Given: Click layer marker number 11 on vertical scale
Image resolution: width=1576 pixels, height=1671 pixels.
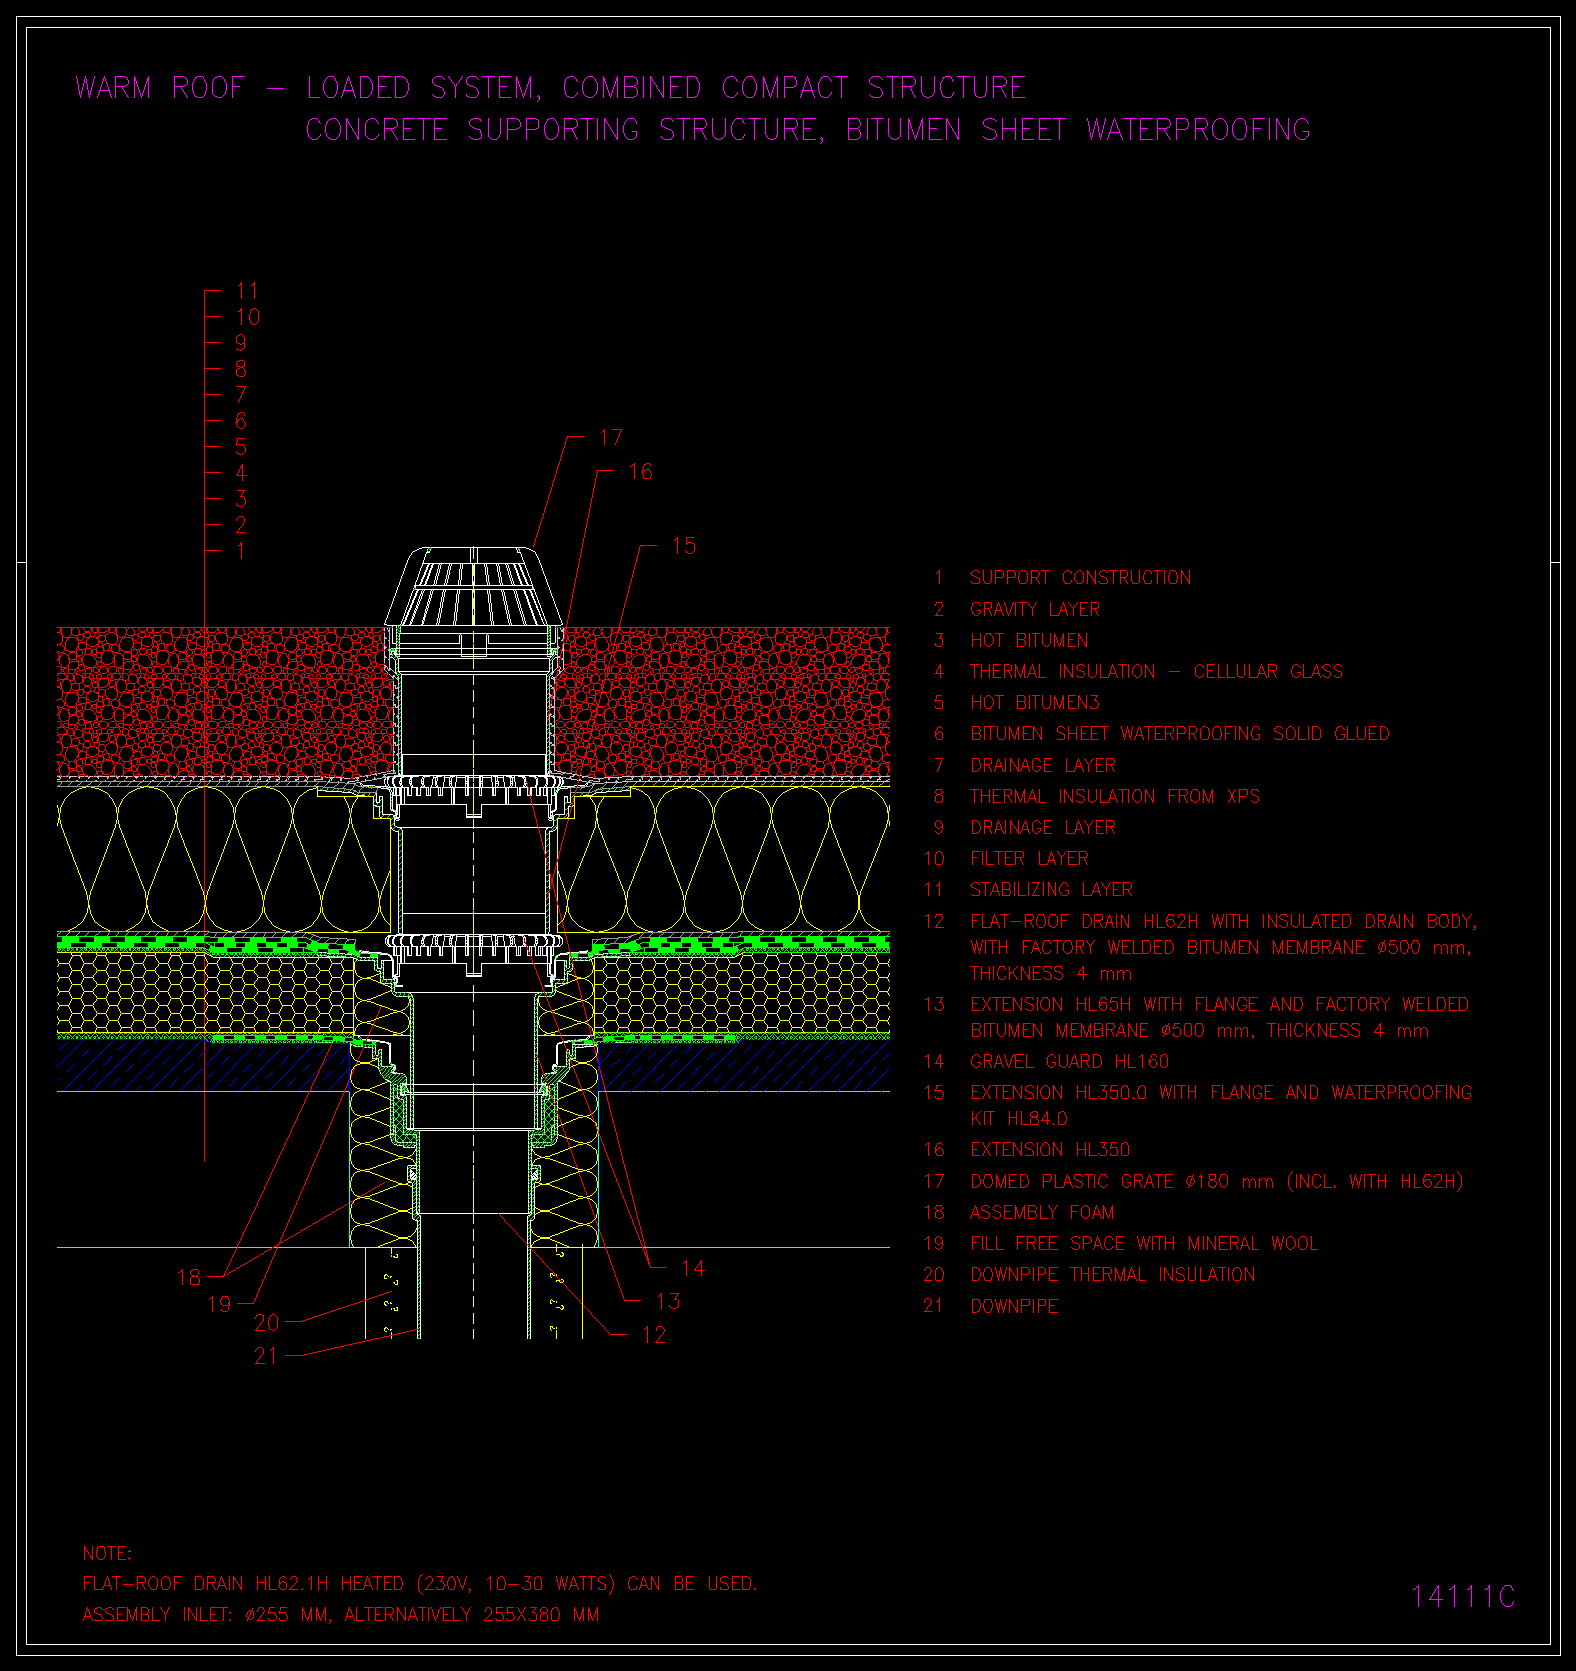Looking at the screenshot, I should 247,291.
